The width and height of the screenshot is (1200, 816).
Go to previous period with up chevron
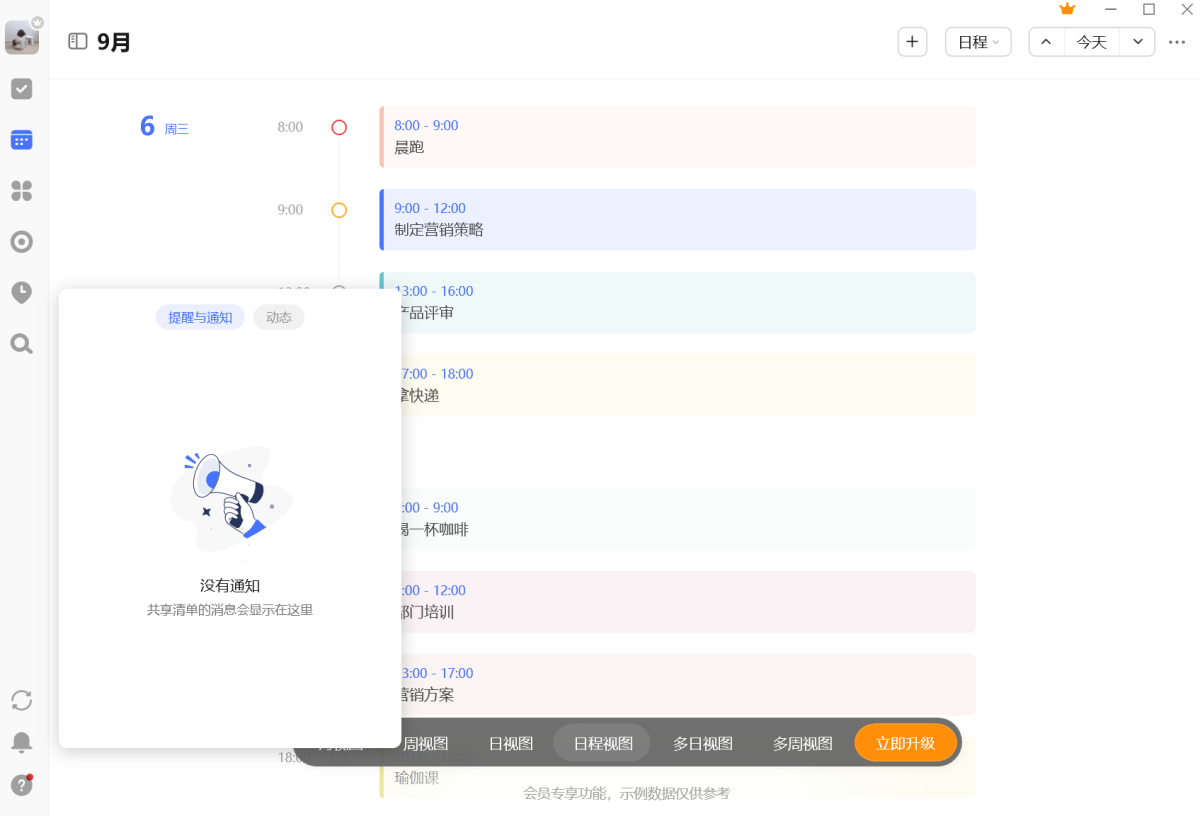(x=1046, y=42)
